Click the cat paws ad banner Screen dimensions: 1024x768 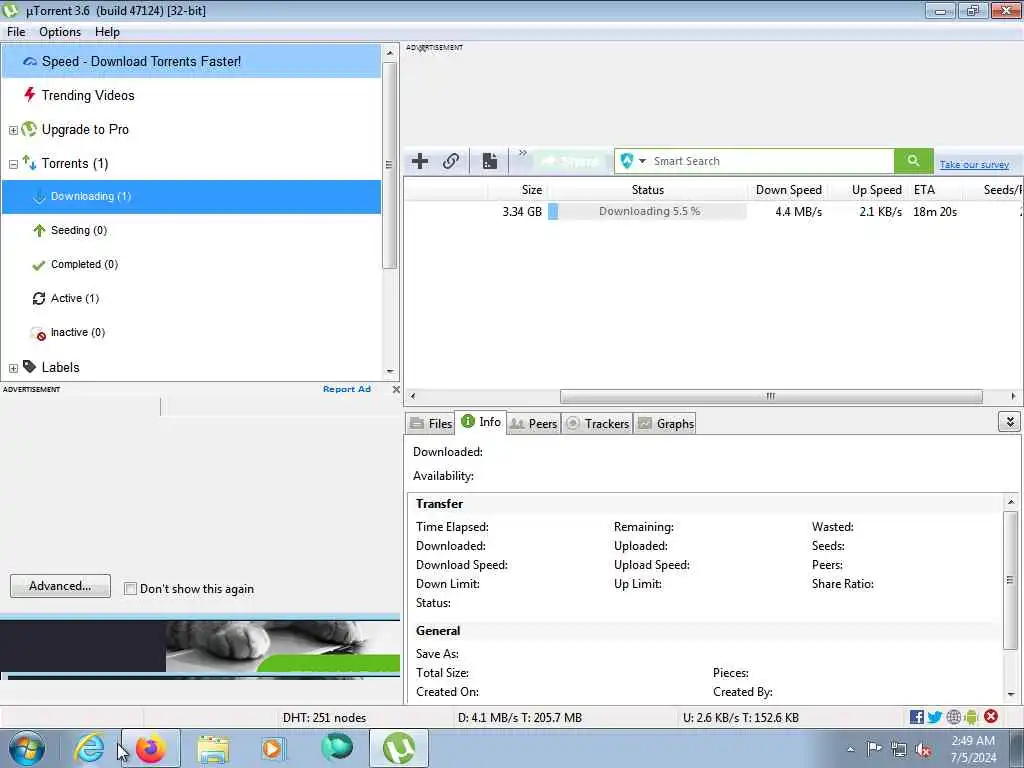pyautogui.click(x=200, y=647)
